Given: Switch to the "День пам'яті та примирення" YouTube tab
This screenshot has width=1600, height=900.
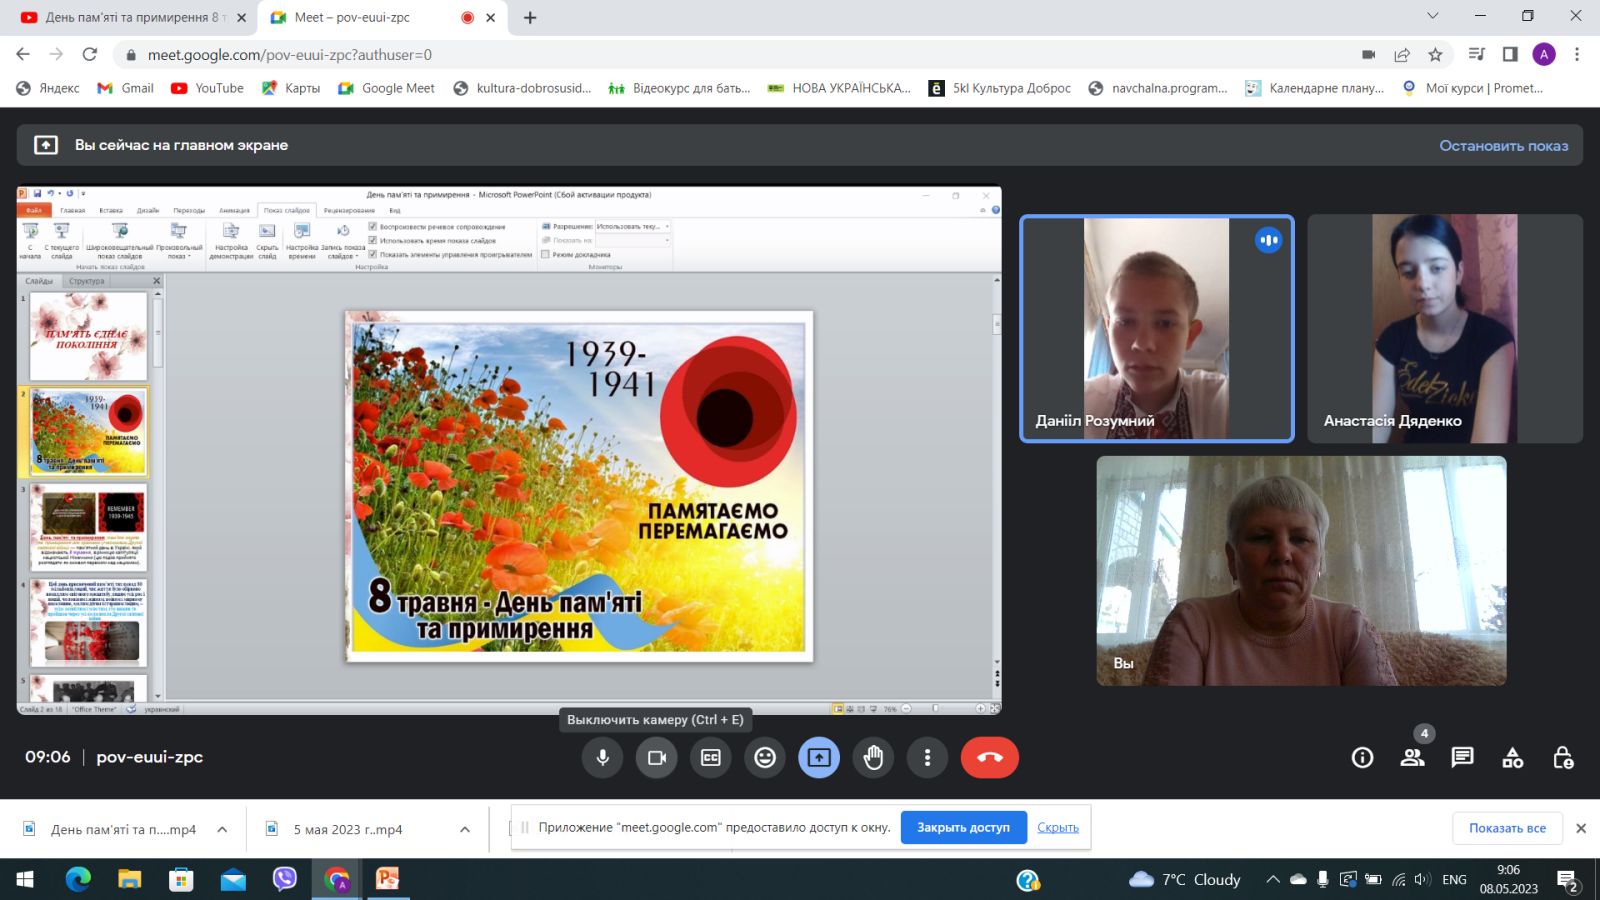Looking at the screenshot, I should [130, 17].
